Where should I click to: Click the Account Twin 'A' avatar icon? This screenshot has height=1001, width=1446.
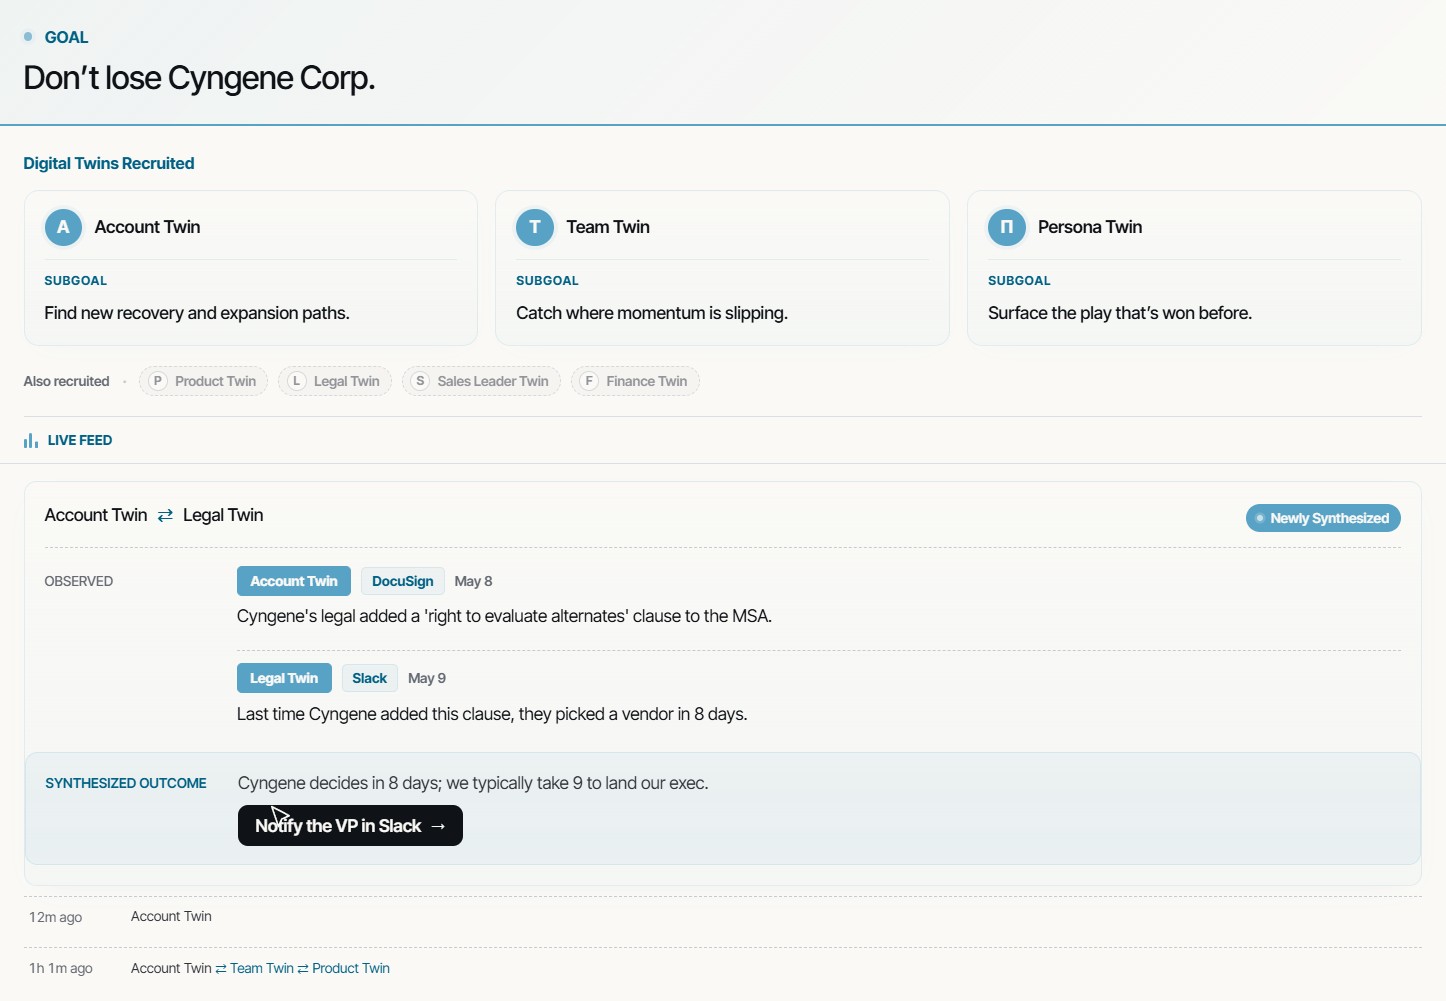coord(63,227)
